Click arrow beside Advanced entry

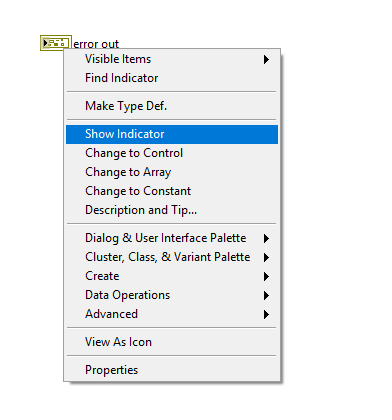tap(266, 315)
